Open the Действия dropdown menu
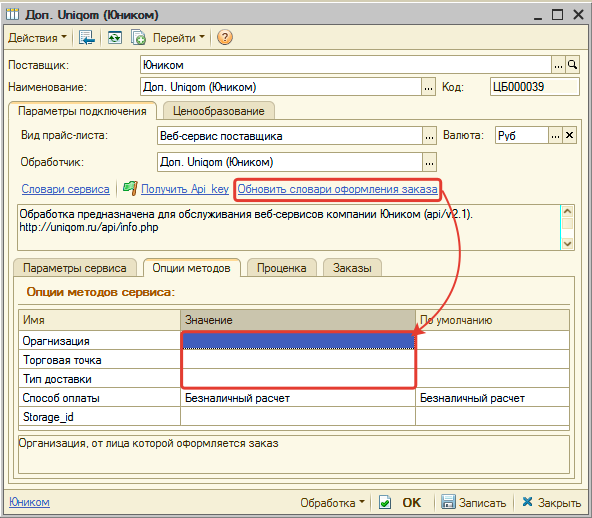The height and width of the screenshot is (518, 592). (x=37, y=38)
